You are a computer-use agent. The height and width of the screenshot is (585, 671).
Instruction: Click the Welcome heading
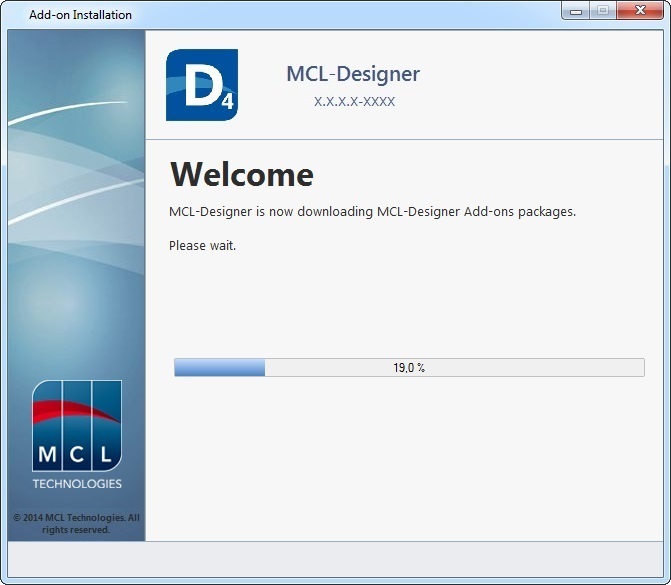242,175
